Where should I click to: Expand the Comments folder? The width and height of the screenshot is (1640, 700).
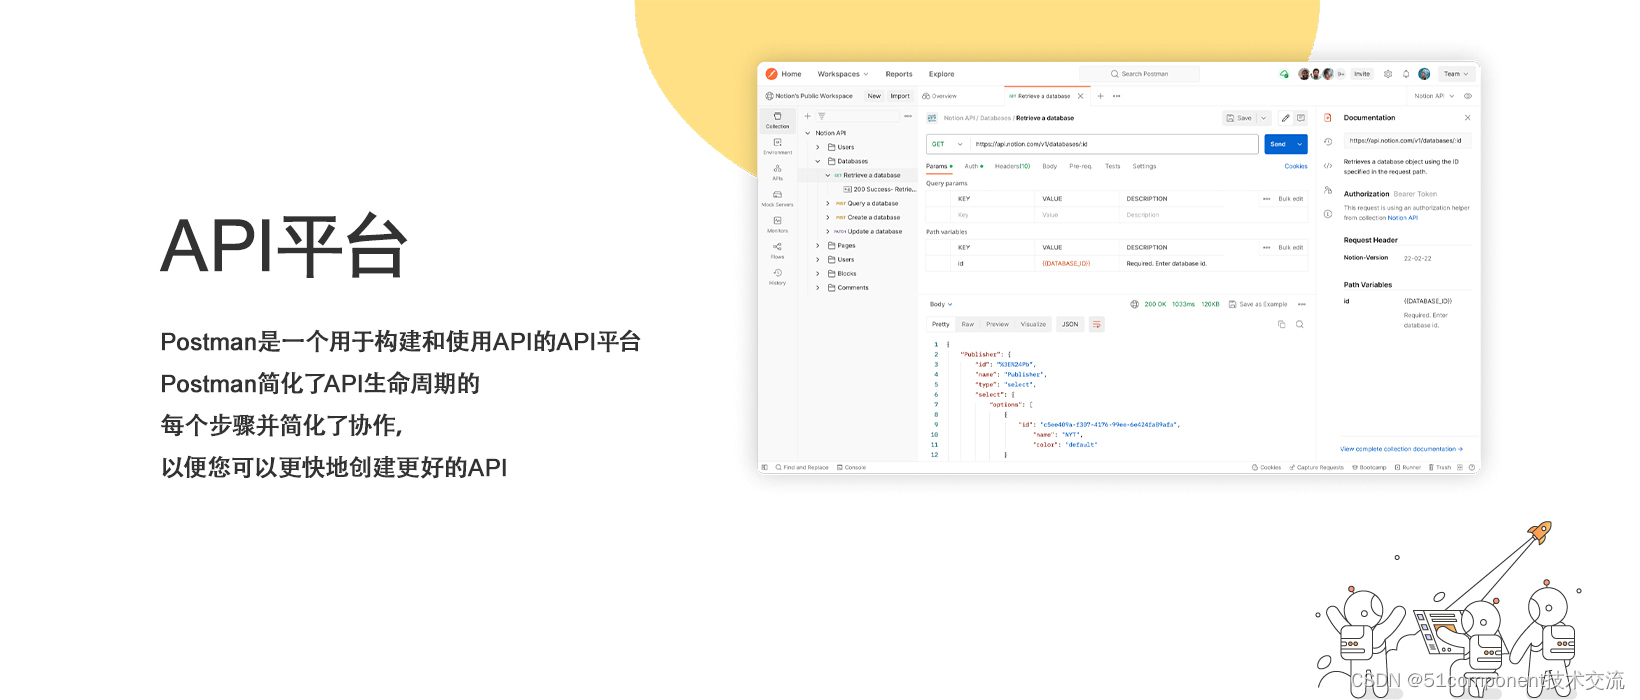pyautogui.click(x=818, y=287)
